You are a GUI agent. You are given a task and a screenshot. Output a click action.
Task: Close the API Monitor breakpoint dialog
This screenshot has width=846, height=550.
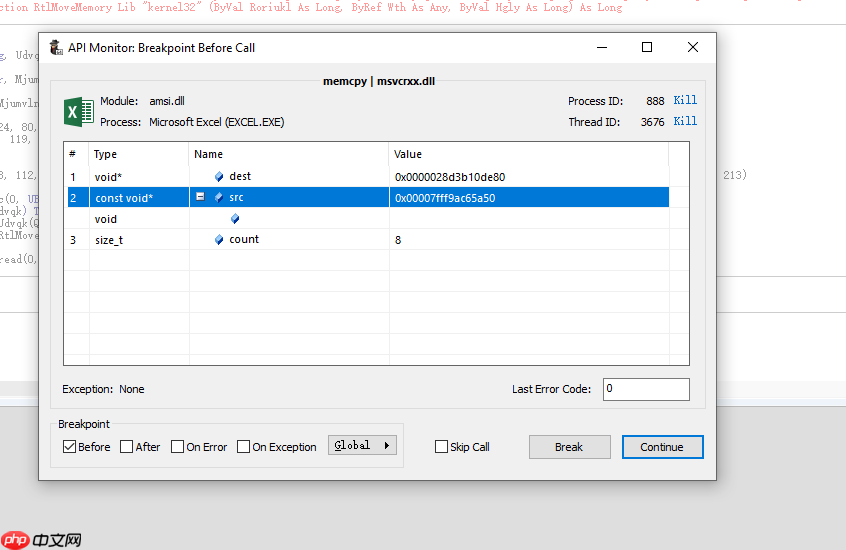pos(693,47)
